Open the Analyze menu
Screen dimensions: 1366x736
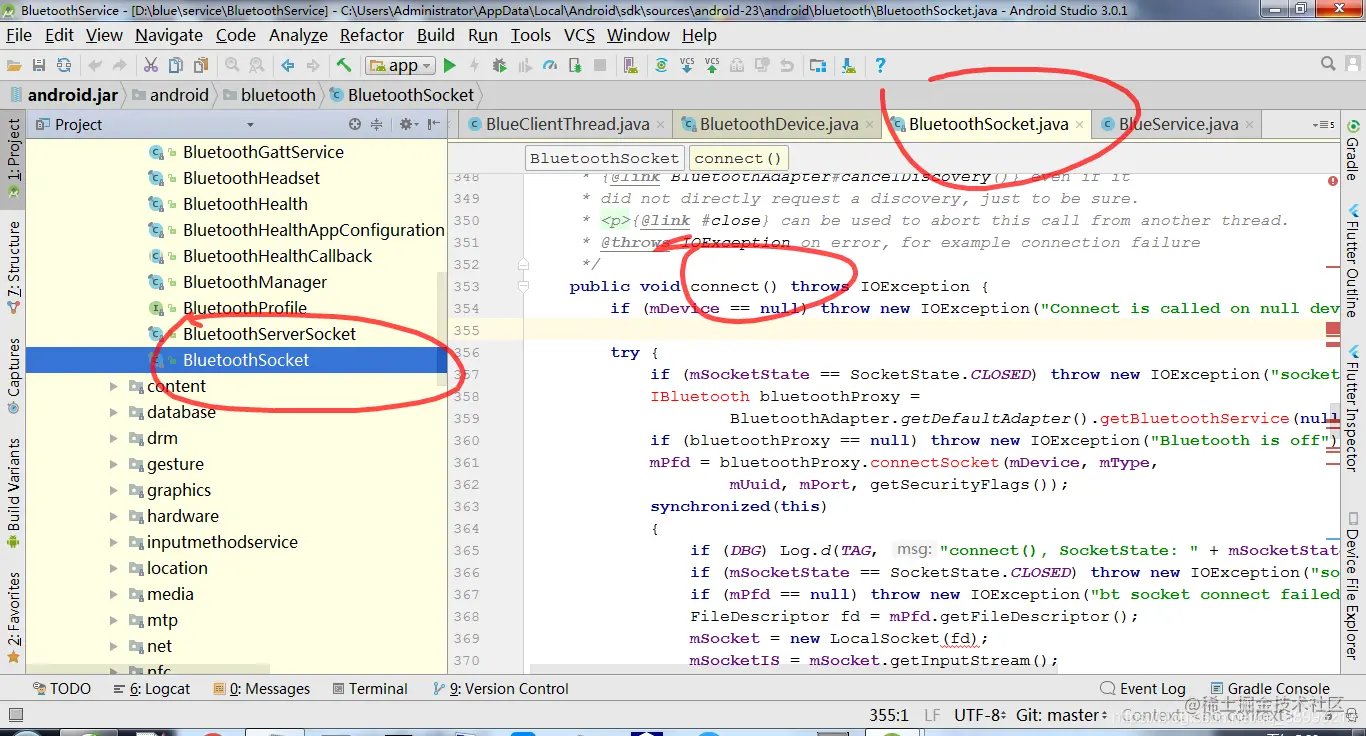pos(298,35)
